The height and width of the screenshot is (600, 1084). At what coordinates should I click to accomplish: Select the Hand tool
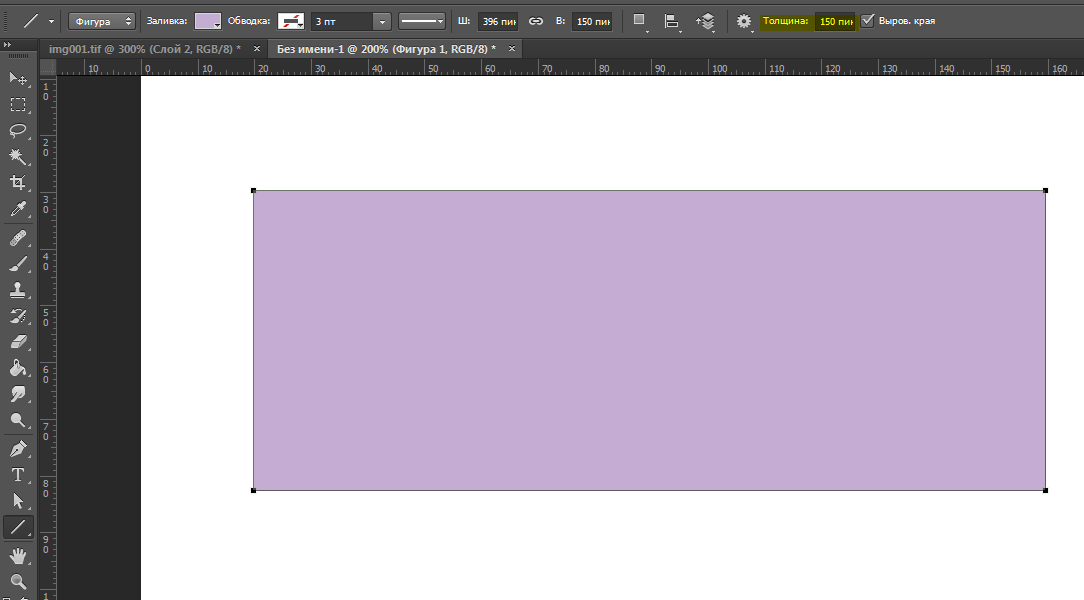(18, 556)
